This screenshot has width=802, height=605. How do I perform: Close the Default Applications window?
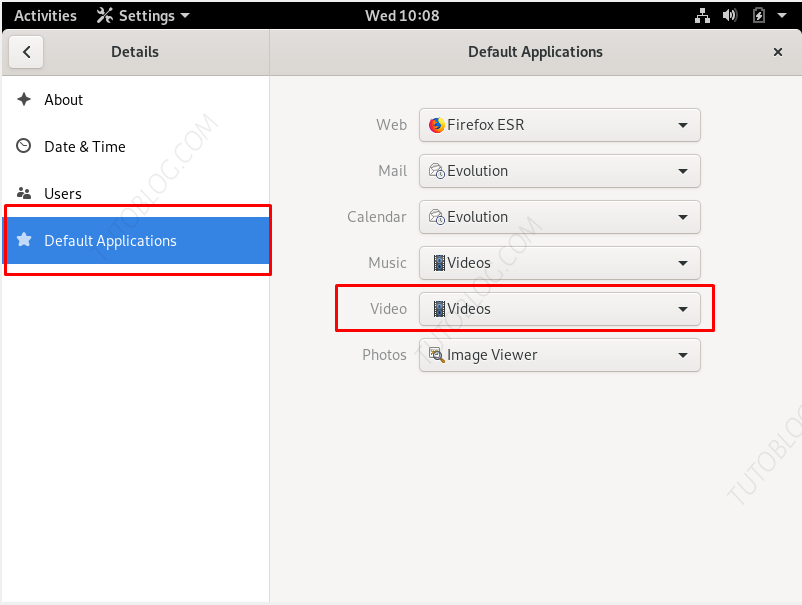777,52
